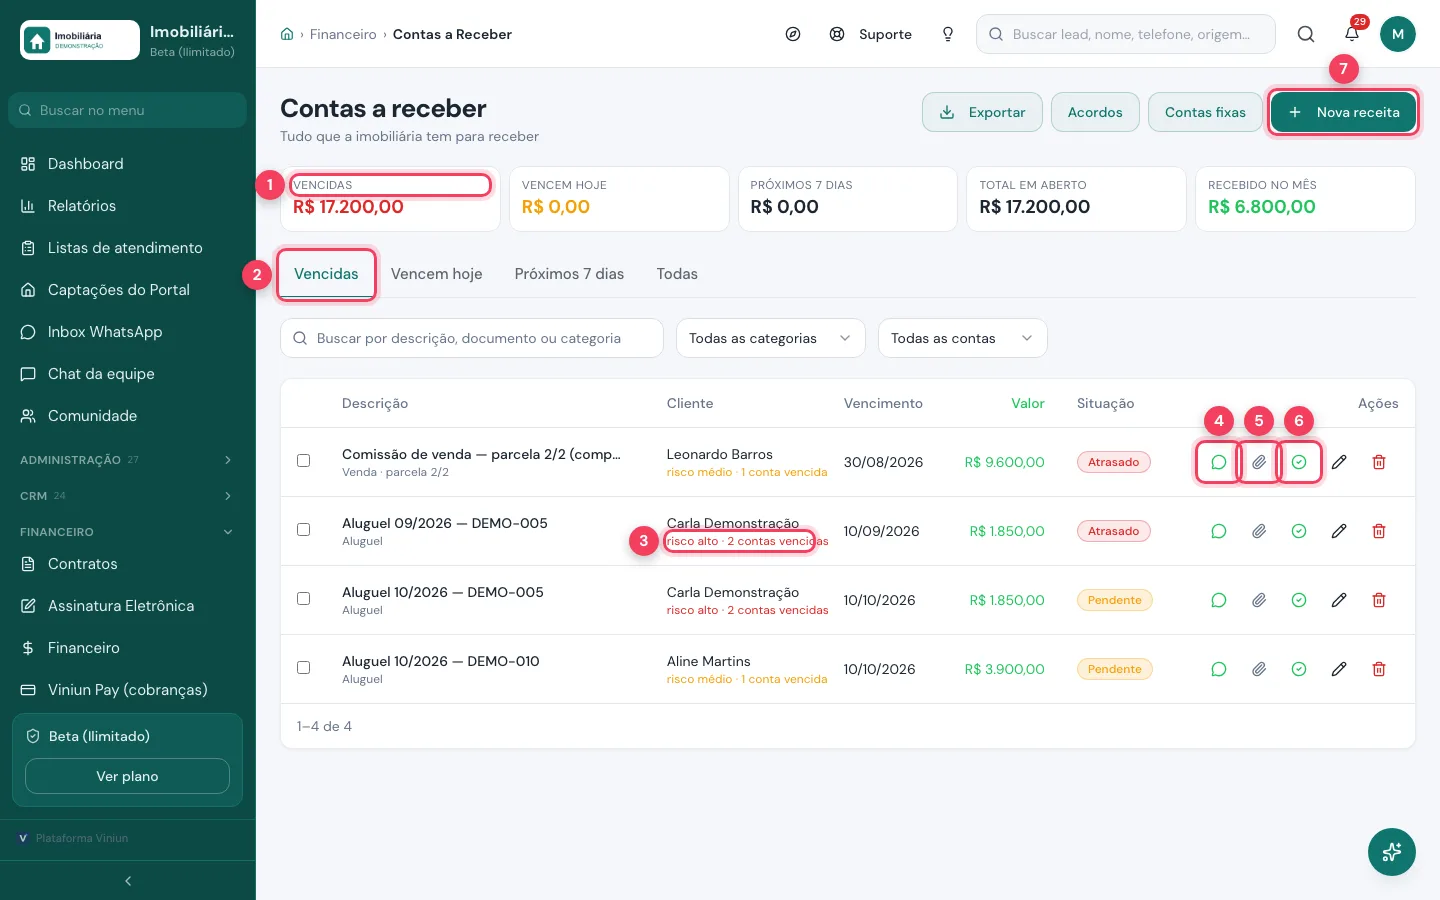
Task: Mark Comissão de venda as received
Action: point(1299,462)
